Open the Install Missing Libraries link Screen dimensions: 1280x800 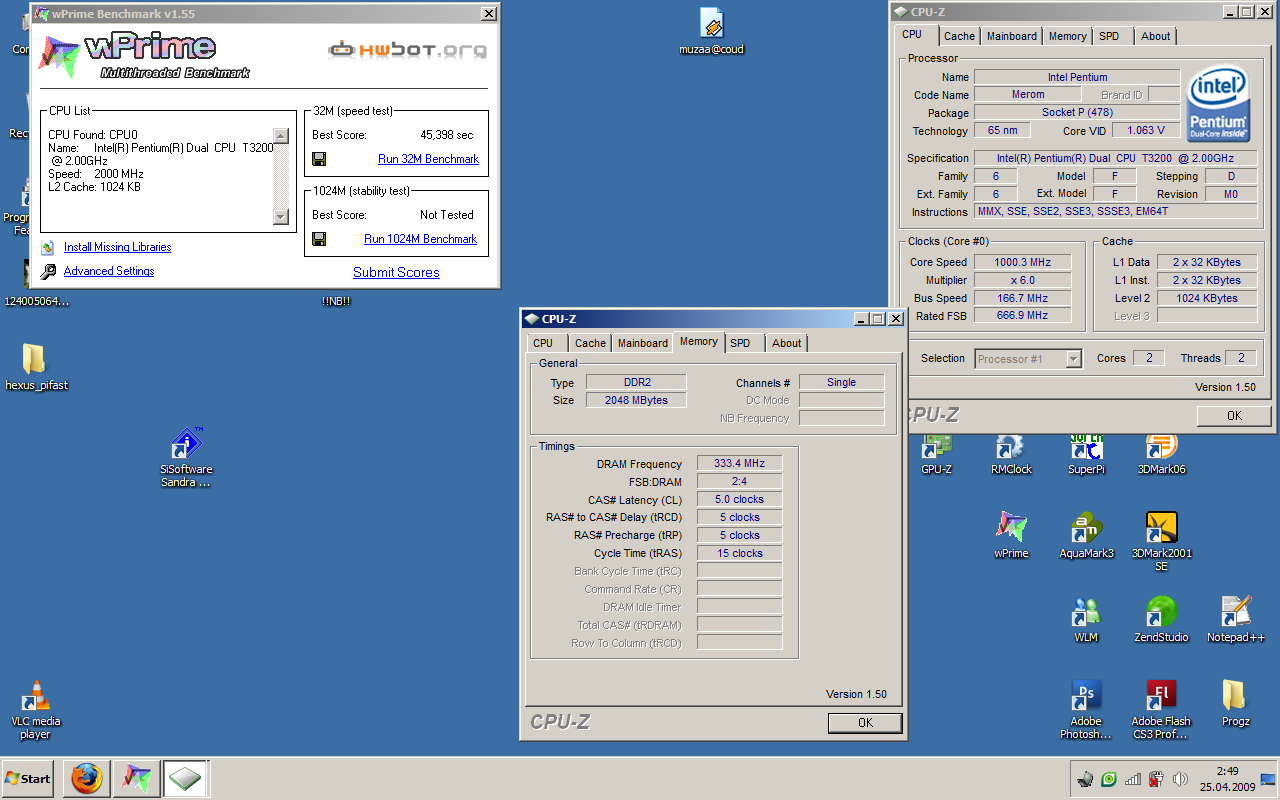117,247
